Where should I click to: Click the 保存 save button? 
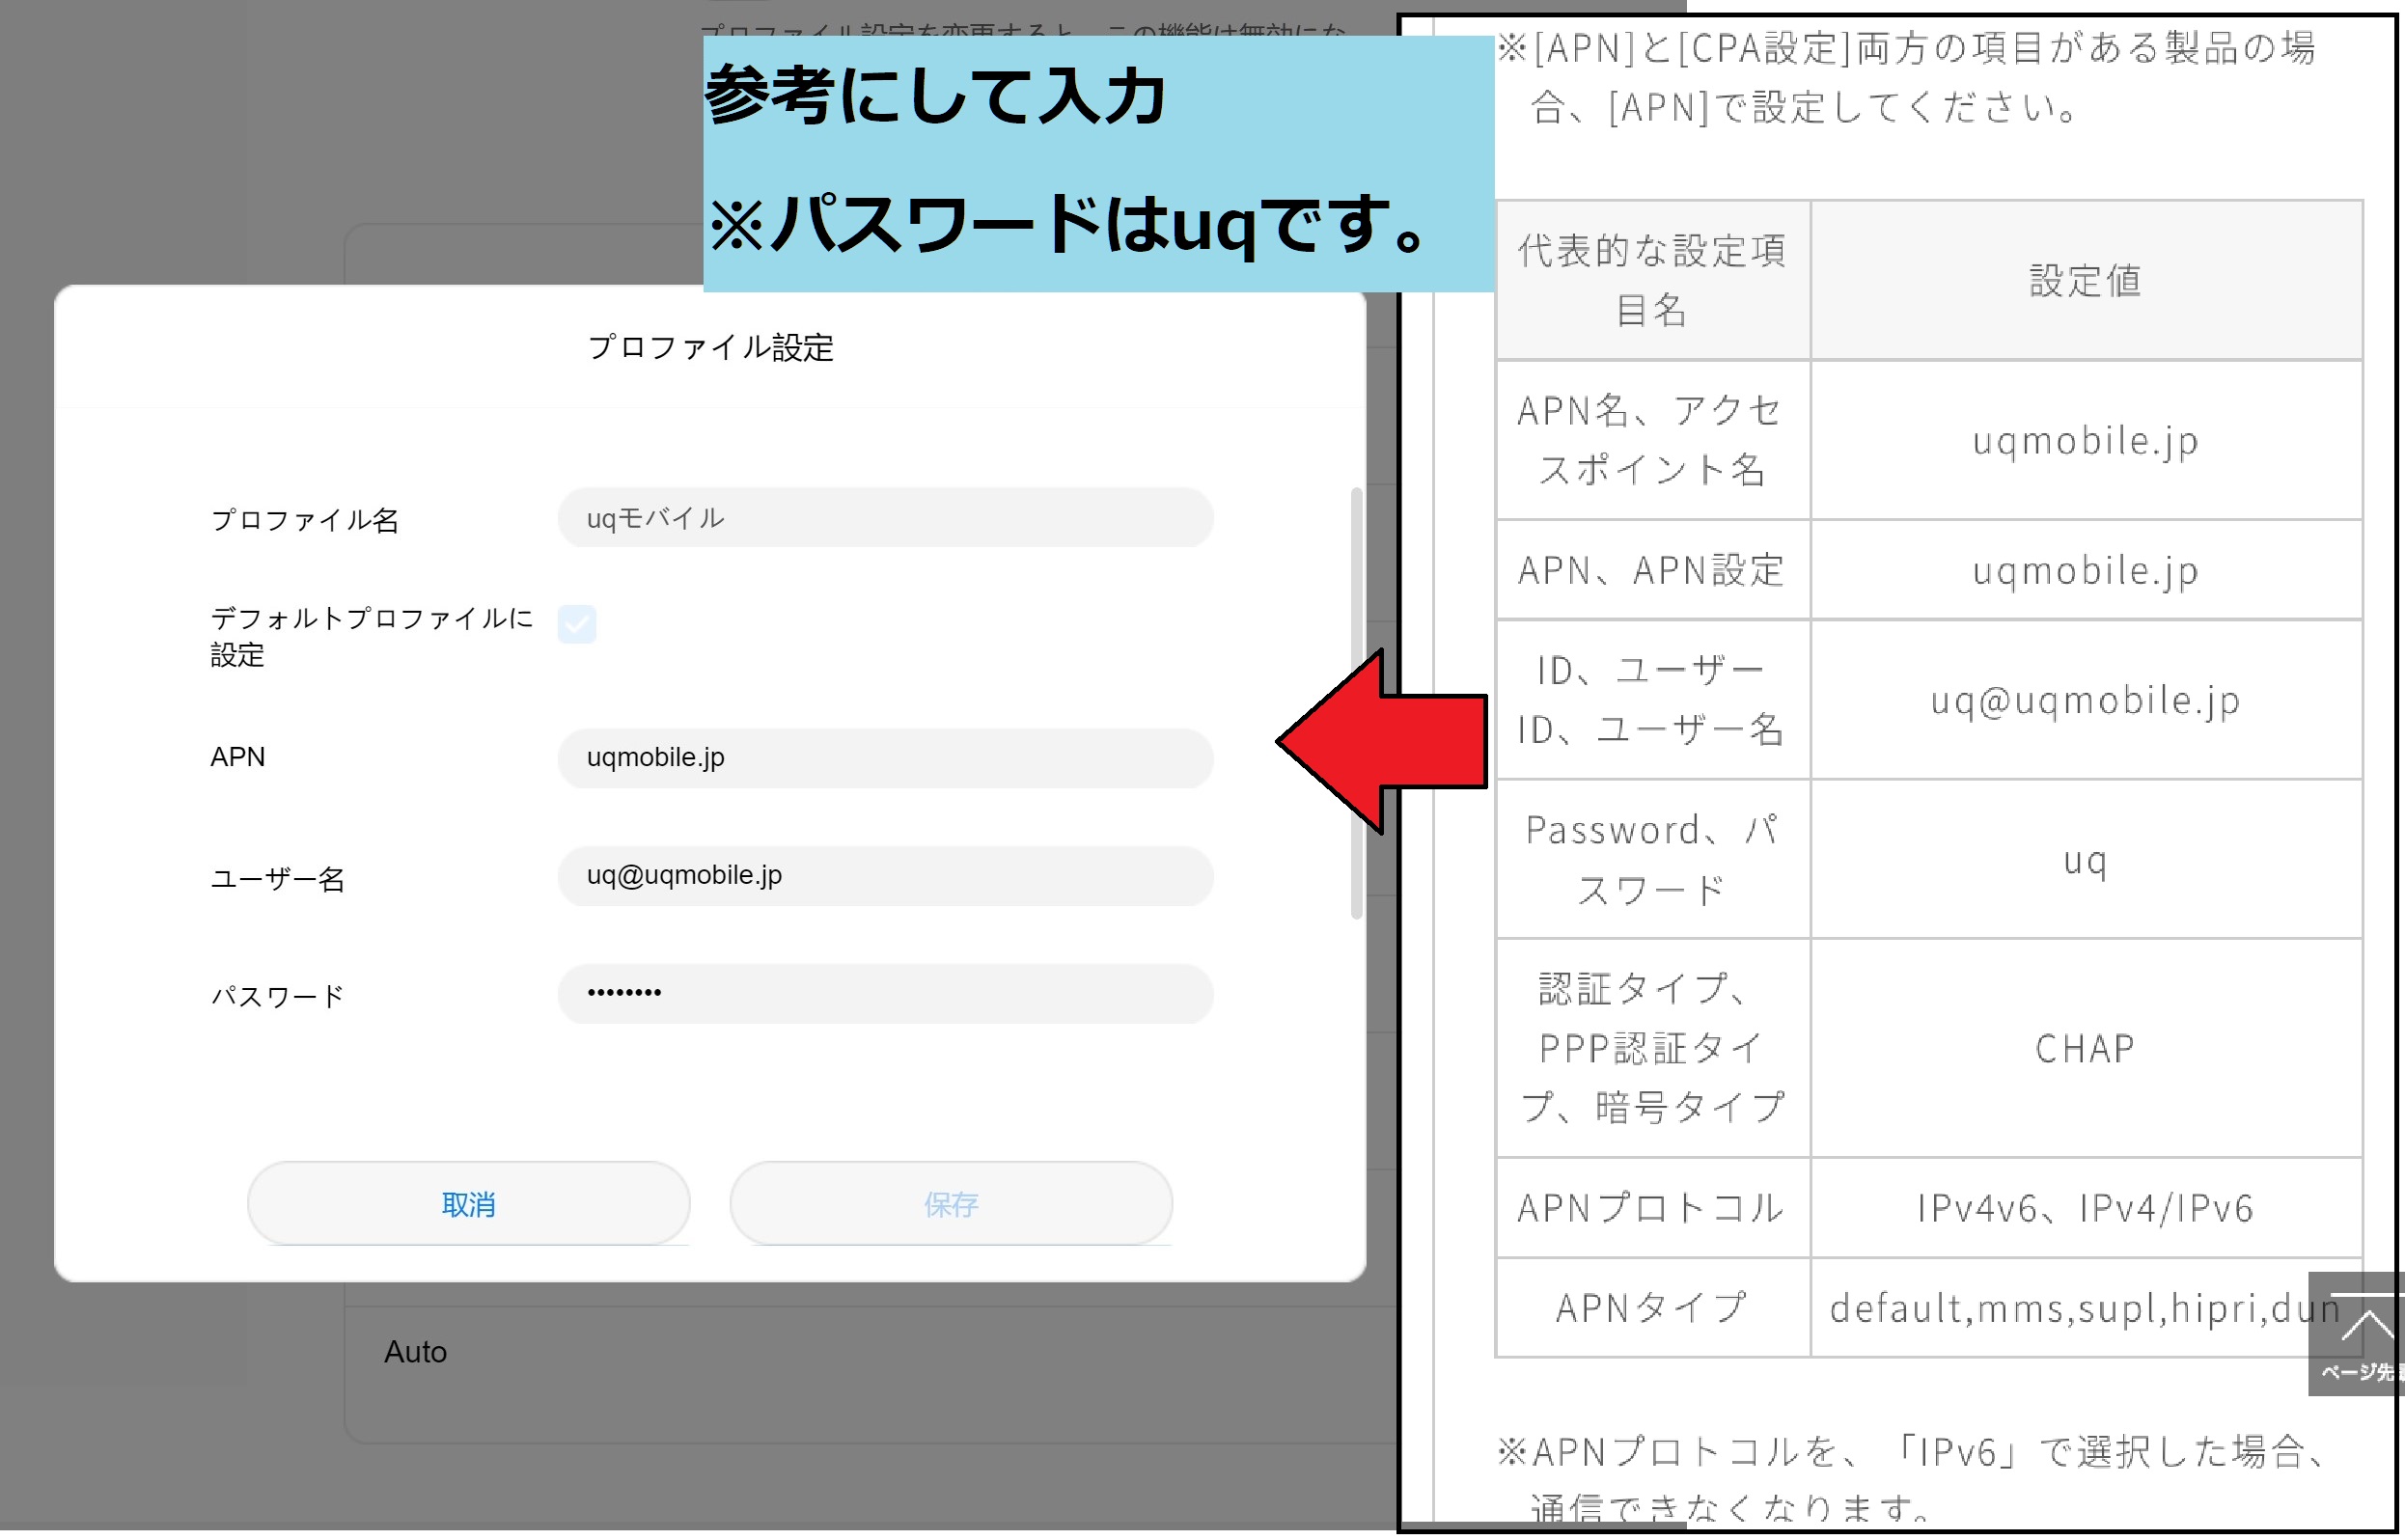(x=950, y=1204)
